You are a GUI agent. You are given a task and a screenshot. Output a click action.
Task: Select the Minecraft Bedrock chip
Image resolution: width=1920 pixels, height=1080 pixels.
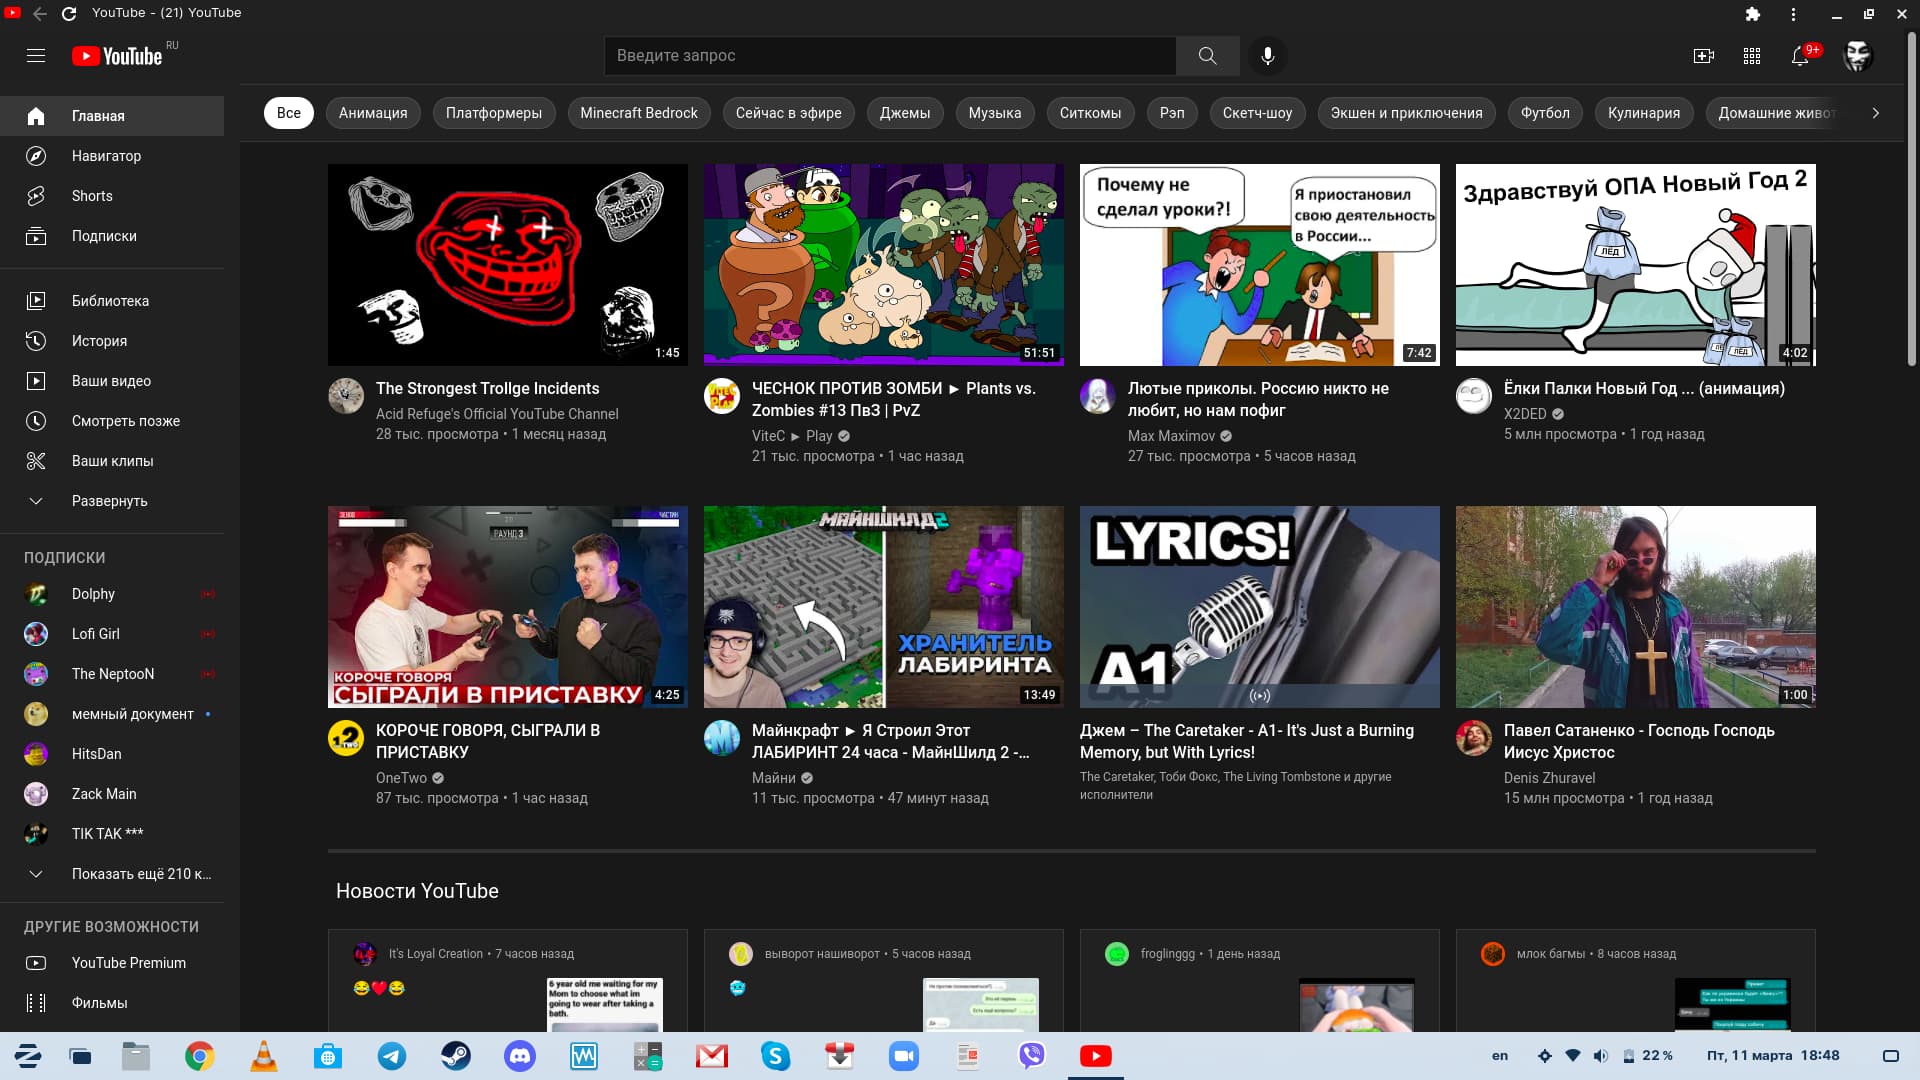pos(639,113)
